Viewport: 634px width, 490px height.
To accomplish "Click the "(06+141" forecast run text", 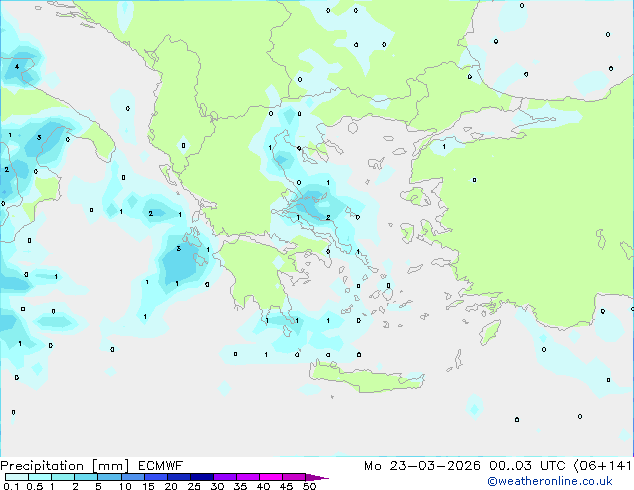I will [602, 466].
